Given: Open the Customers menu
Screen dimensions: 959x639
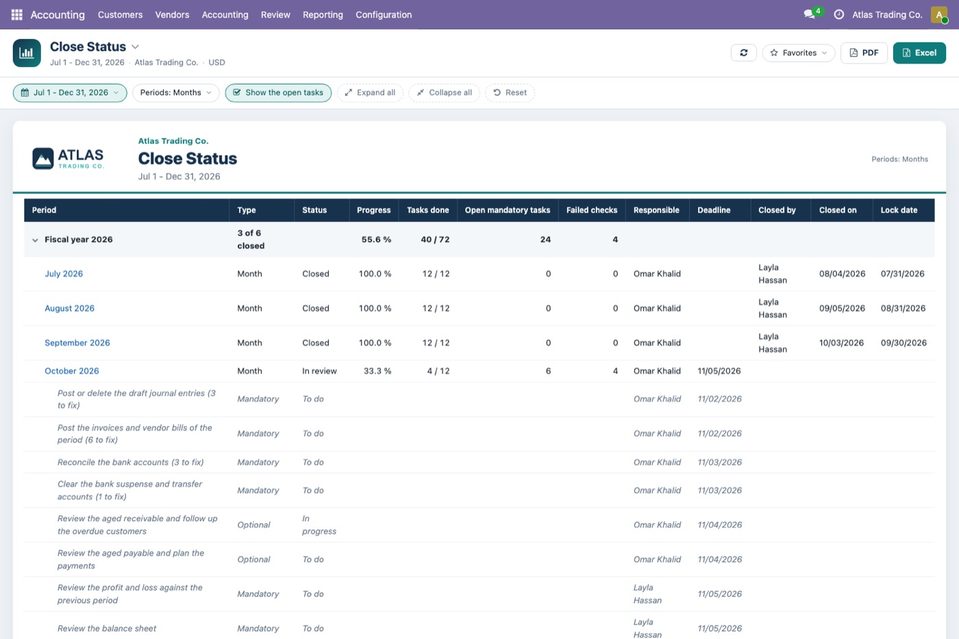Looking at the screenshot, I should click(120, 15).
